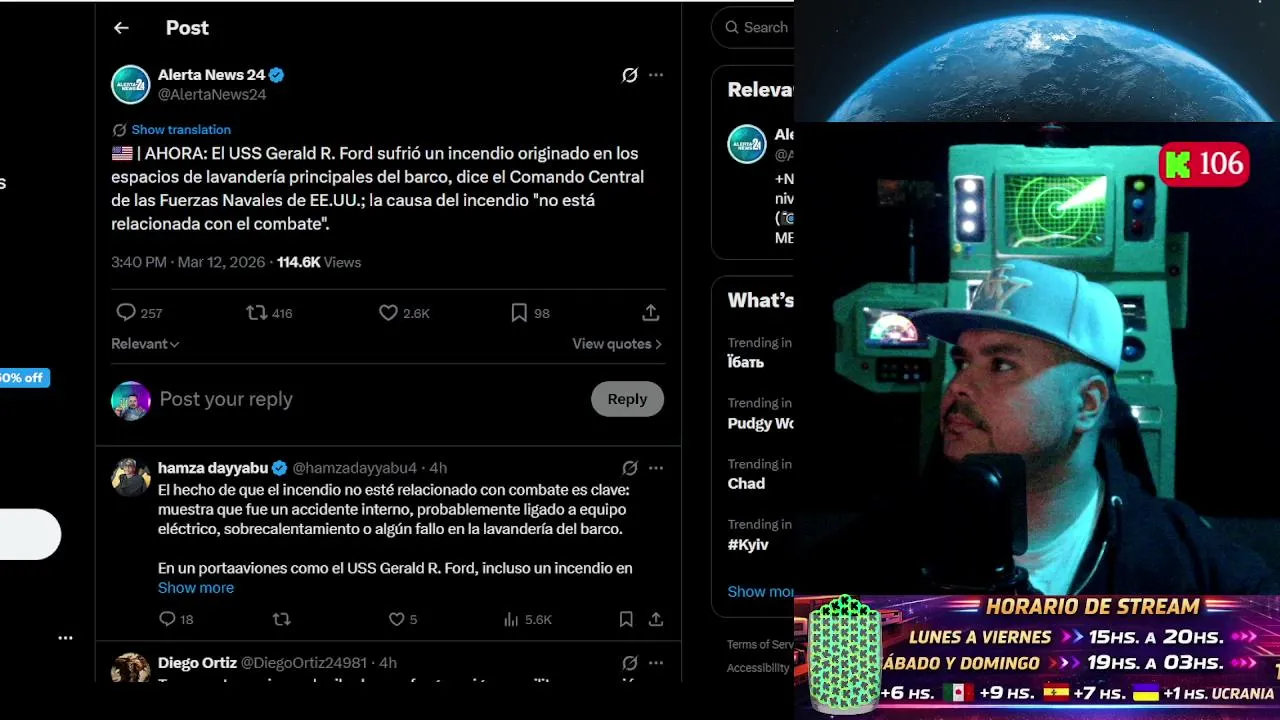Image resolution: width=1280 pixels, height=720 pixels.
Task: Bookmark the Alerta News 24 post
Action: click(519, 313)
